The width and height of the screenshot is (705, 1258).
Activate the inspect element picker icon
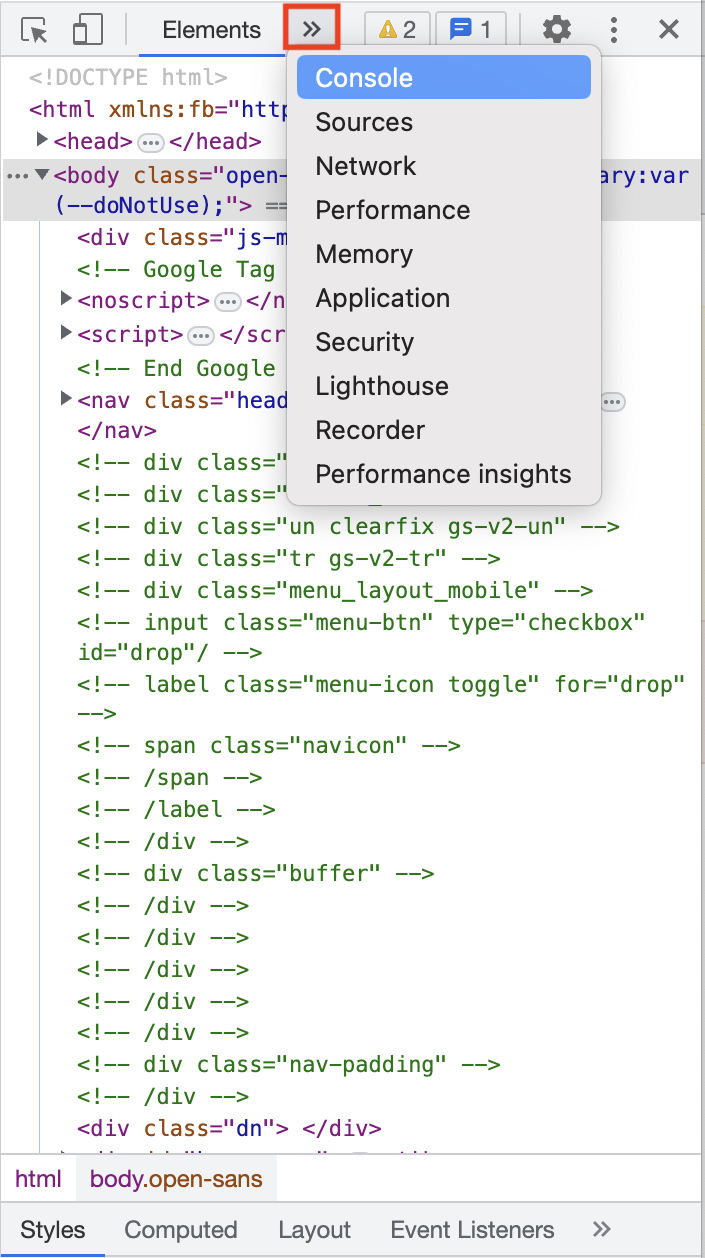pos(35,30)
